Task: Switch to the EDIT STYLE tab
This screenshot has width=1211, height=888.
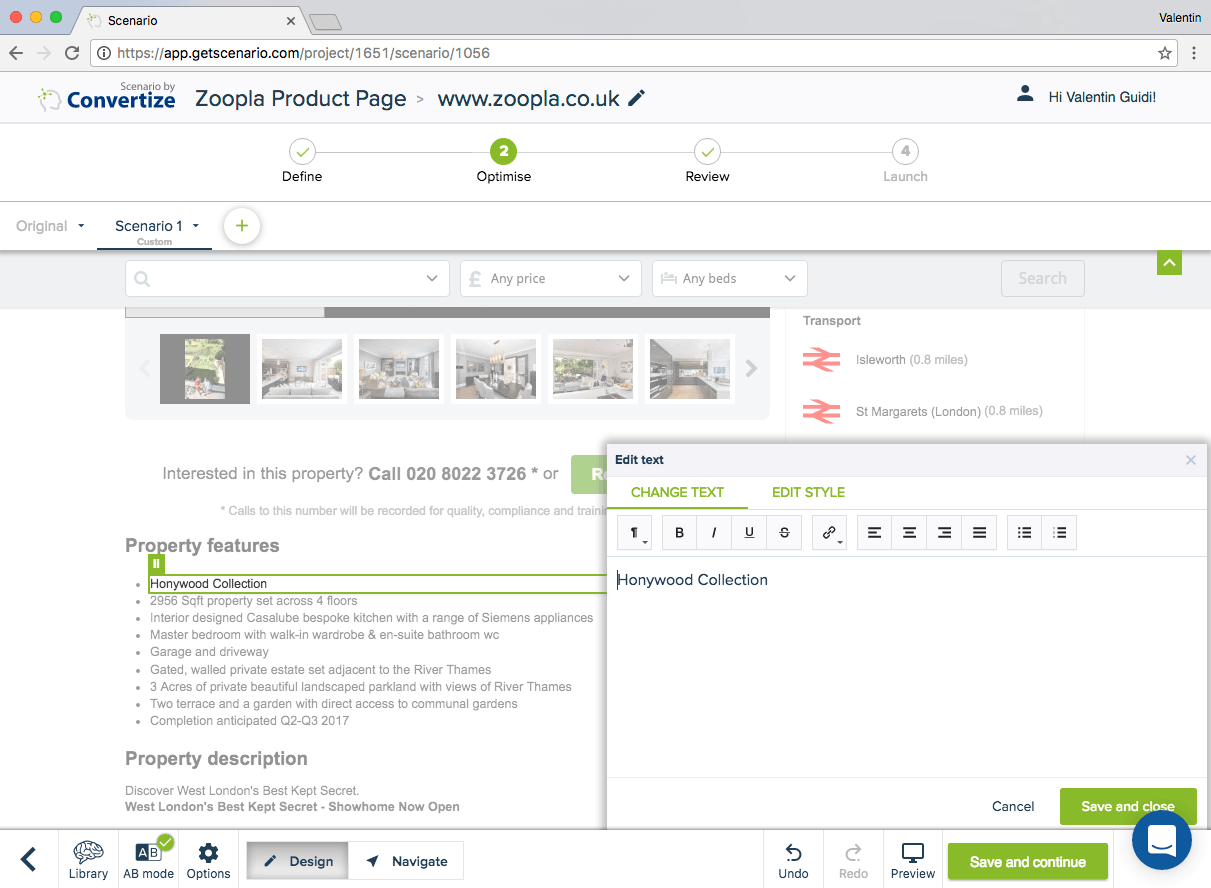Action: (808, 492)
